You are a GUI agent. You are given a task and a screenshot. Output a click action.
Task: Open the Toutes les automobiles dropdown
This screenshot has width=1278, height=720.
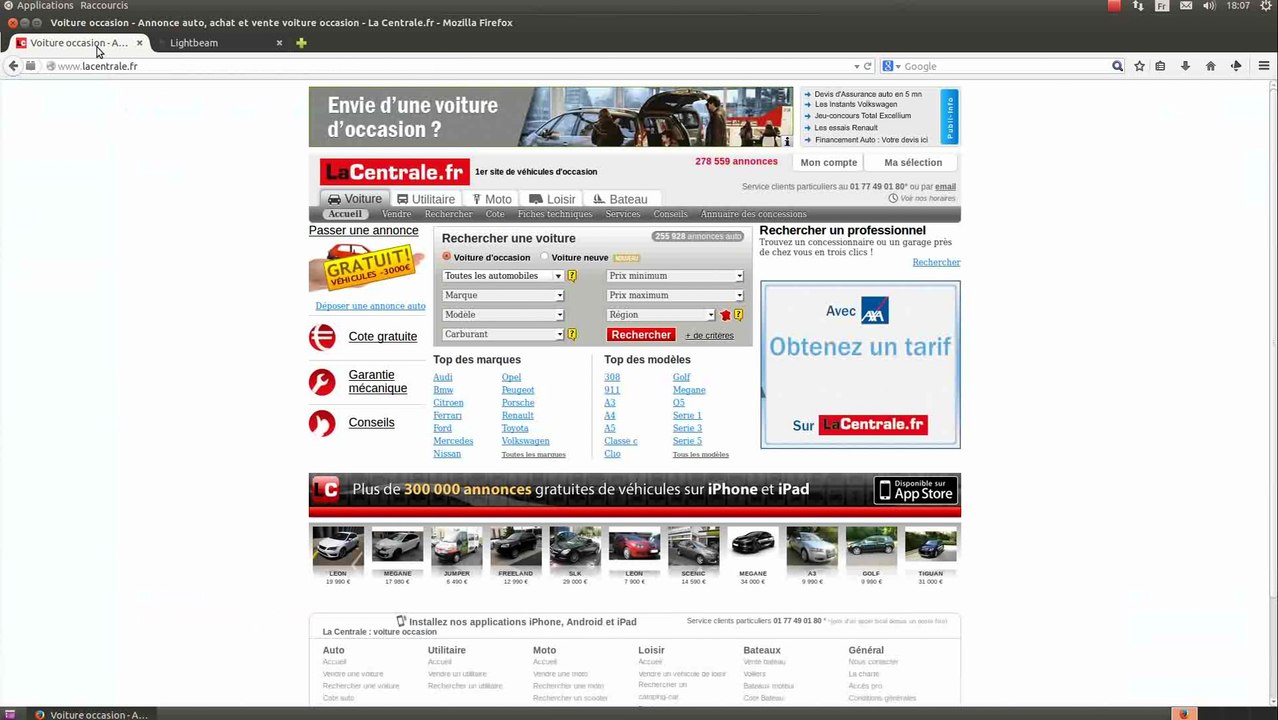coord(503,276)
